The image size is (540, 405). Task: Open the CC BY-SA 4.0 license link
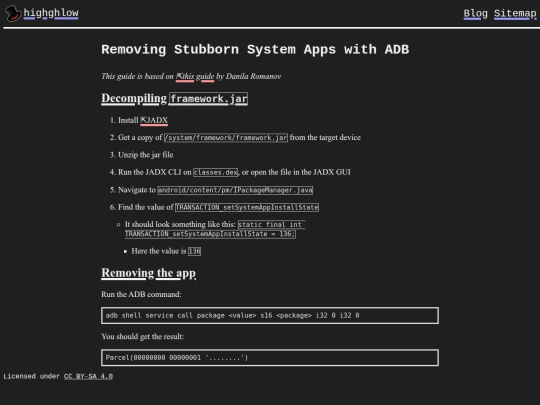pos(88,376)
